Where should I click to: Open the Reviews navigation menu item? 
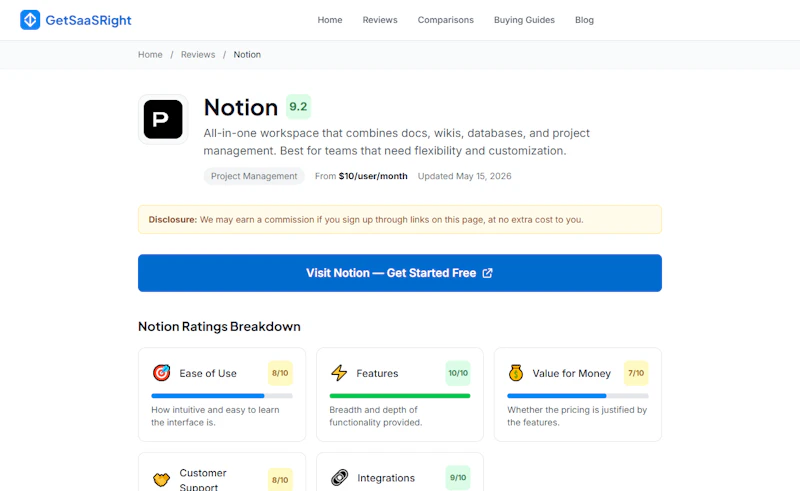pos(380,20)
